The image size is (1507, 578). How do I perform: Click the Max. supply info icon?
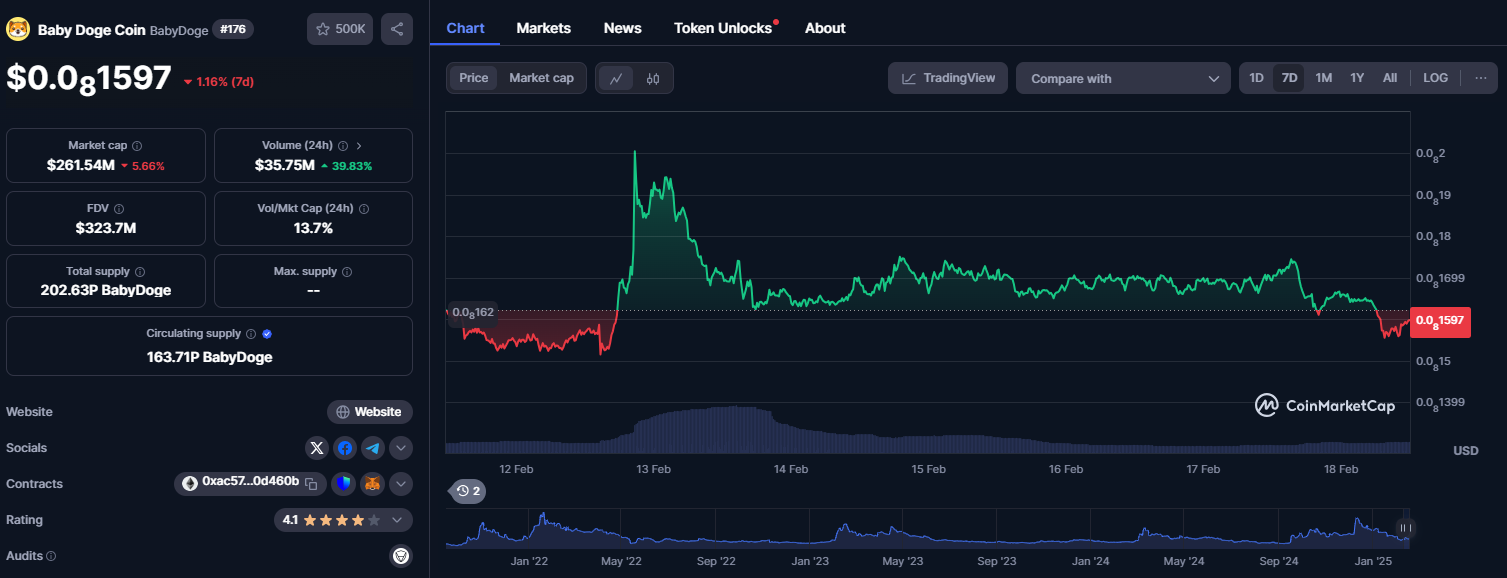(x=347, y=272)
